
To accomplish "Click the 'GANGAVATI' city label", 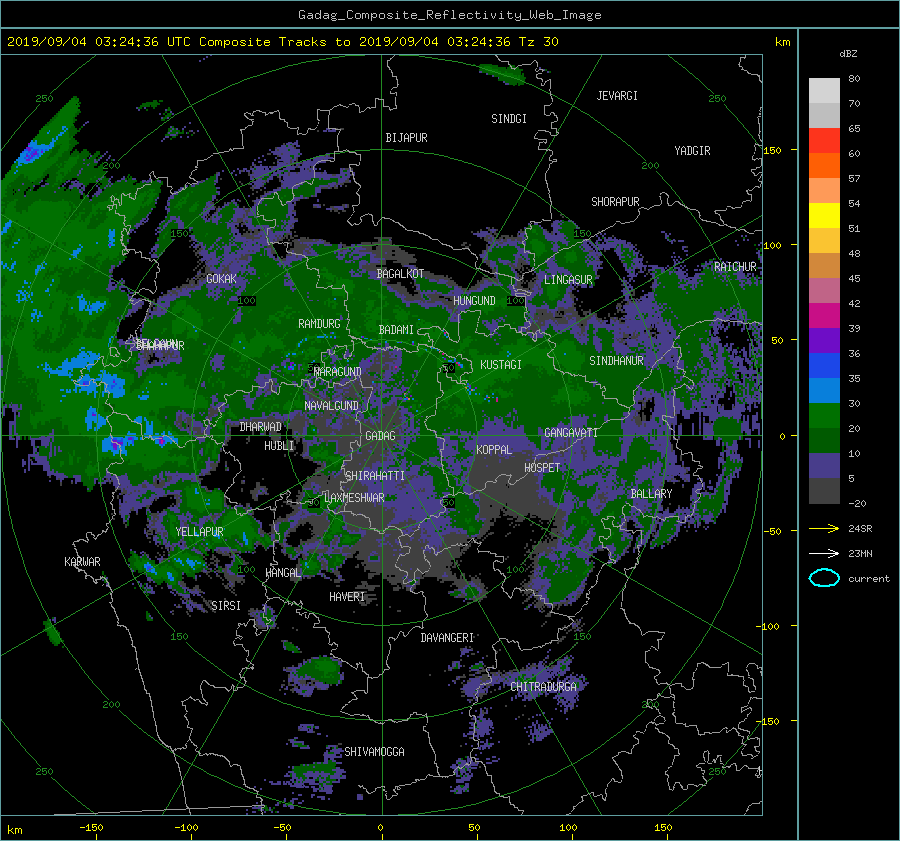I will point(571,433).
